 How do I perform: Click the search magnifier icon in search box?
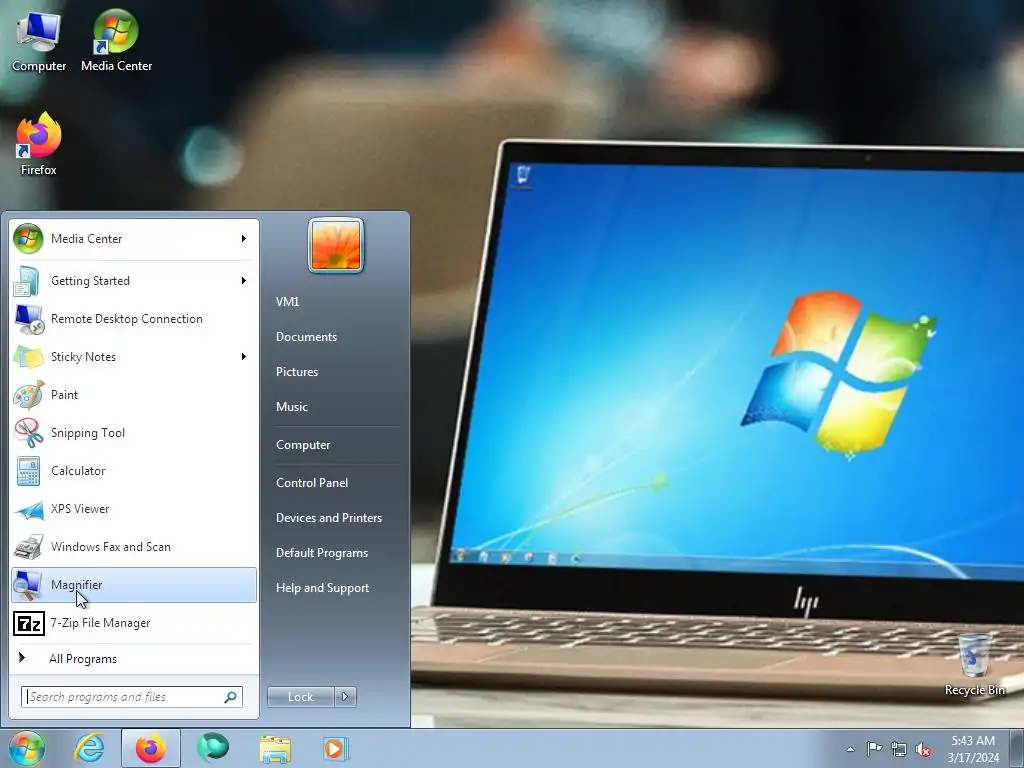(x=231, y=697)
